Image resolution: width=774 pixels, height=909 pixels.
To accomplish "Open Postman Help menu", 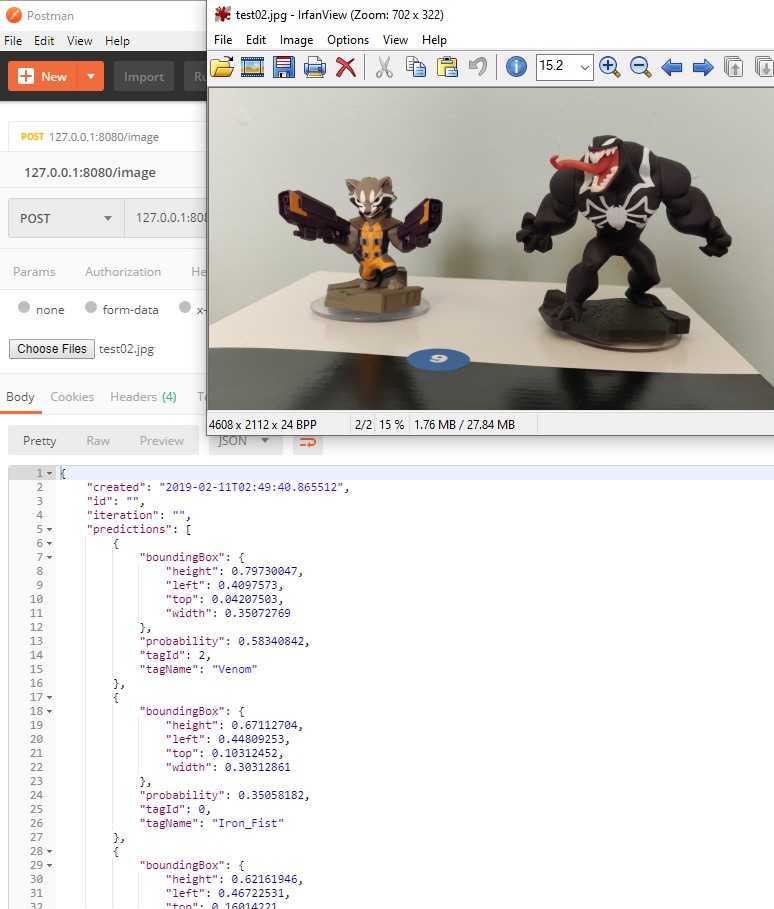I will [x=117, y=41].
